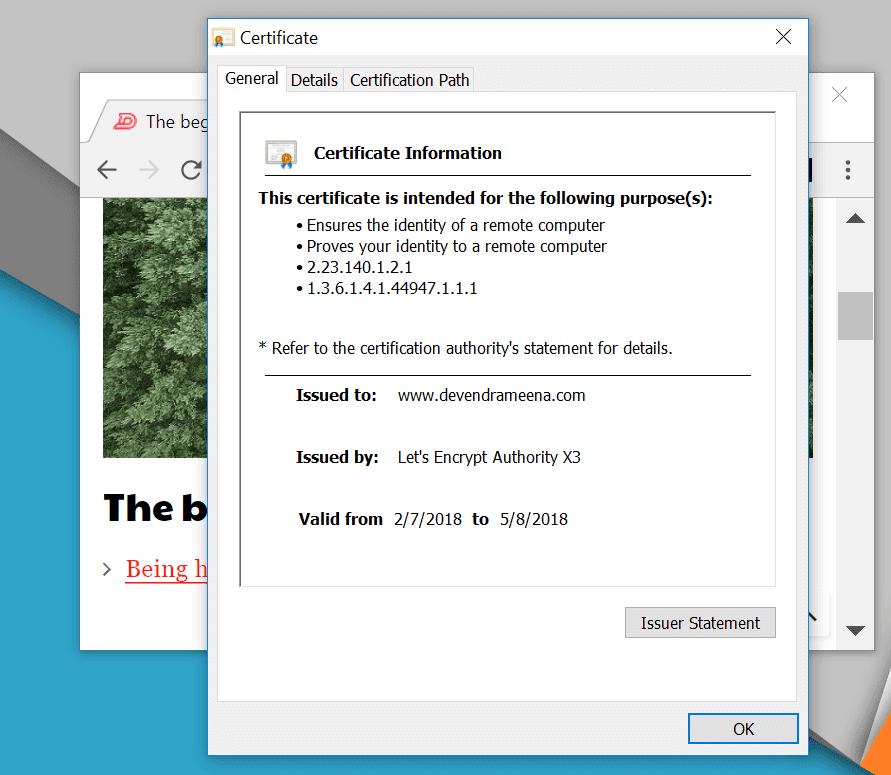Select 'The beg...' browser tab

tap(153, 121)
